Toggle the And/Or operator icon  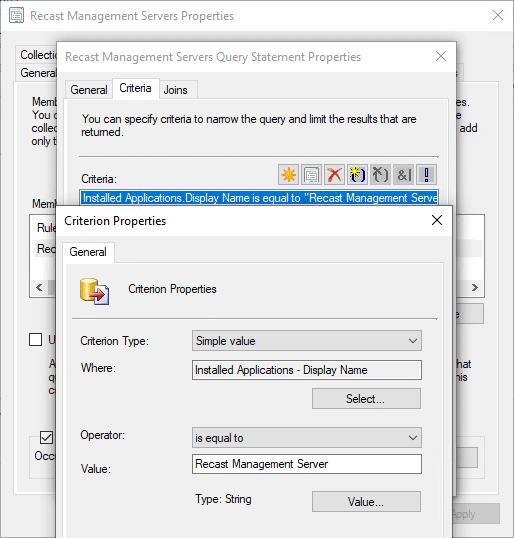pos(403,175)
